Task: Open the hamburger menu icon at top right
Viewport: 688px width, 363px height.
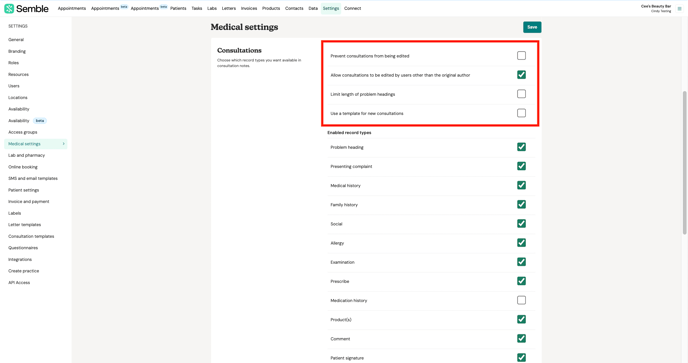Action: [680, 9]
